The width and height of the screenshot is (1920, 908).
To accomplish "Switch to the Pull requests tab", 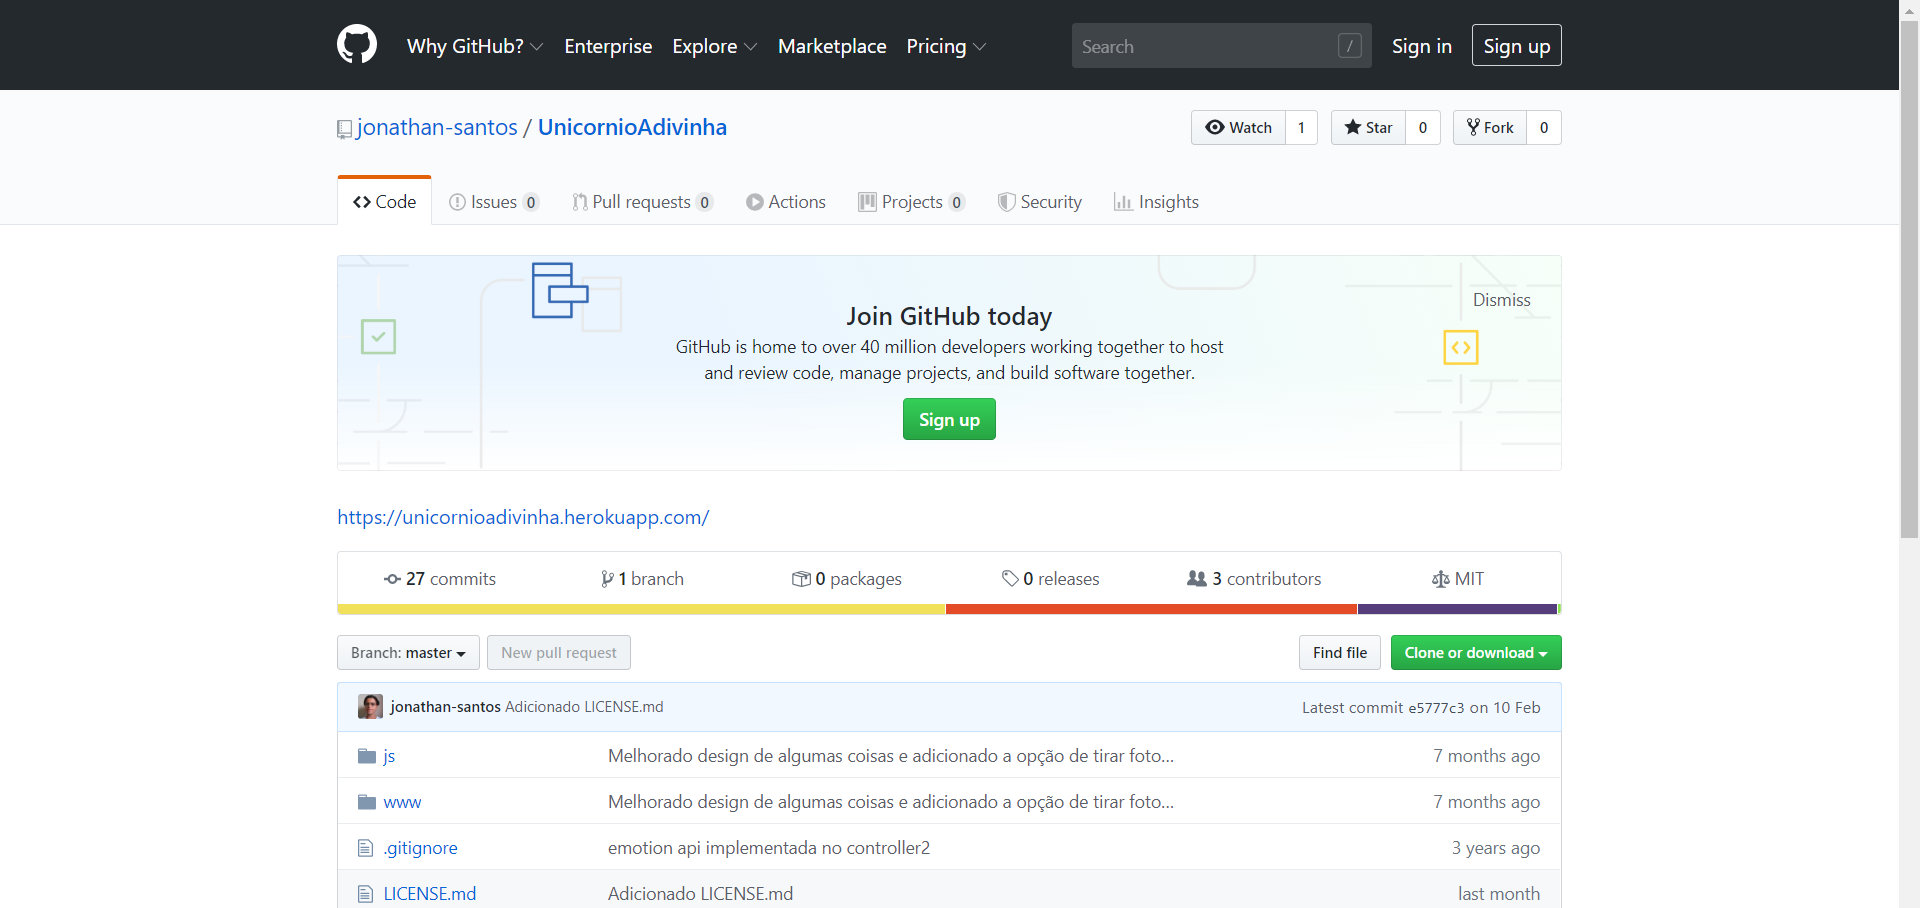I will pos(642,202).
